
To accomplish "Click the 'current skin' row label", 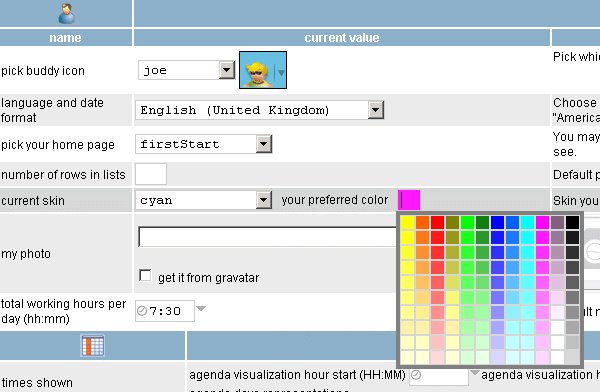I will click(33, 201).
